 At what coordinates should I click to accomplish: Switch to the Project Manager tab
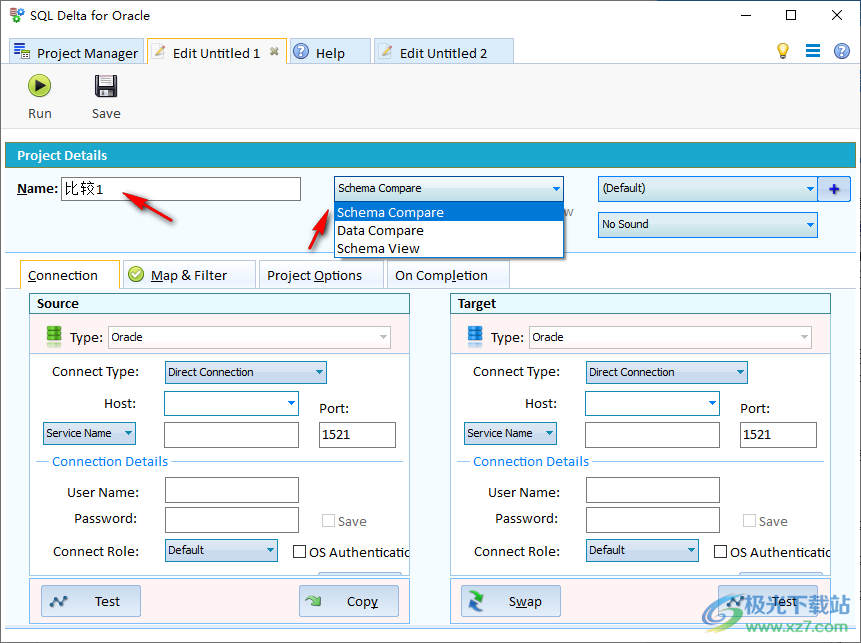point(76,53)
